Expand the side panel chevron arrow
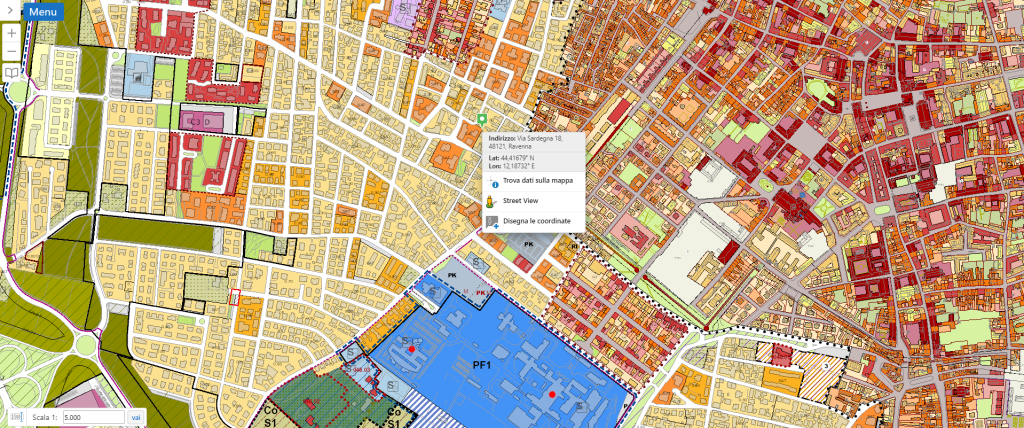Screen dimensions: 1024x428 click(8, 11)
